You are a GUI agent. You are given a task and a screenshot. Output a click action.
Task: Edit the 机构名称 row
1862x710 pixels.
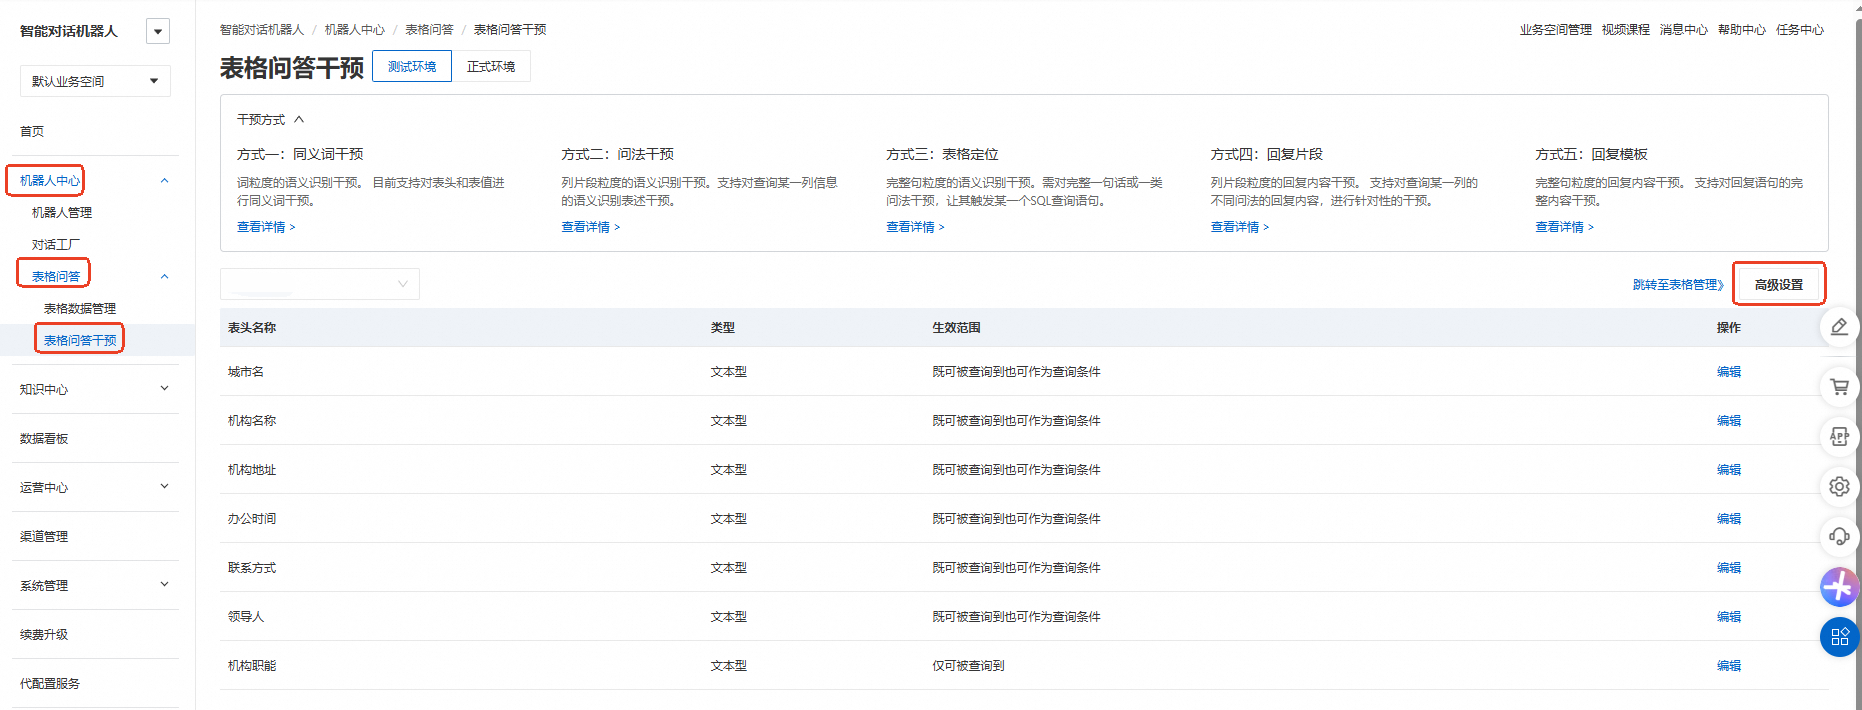click(x=1729, y=420)
